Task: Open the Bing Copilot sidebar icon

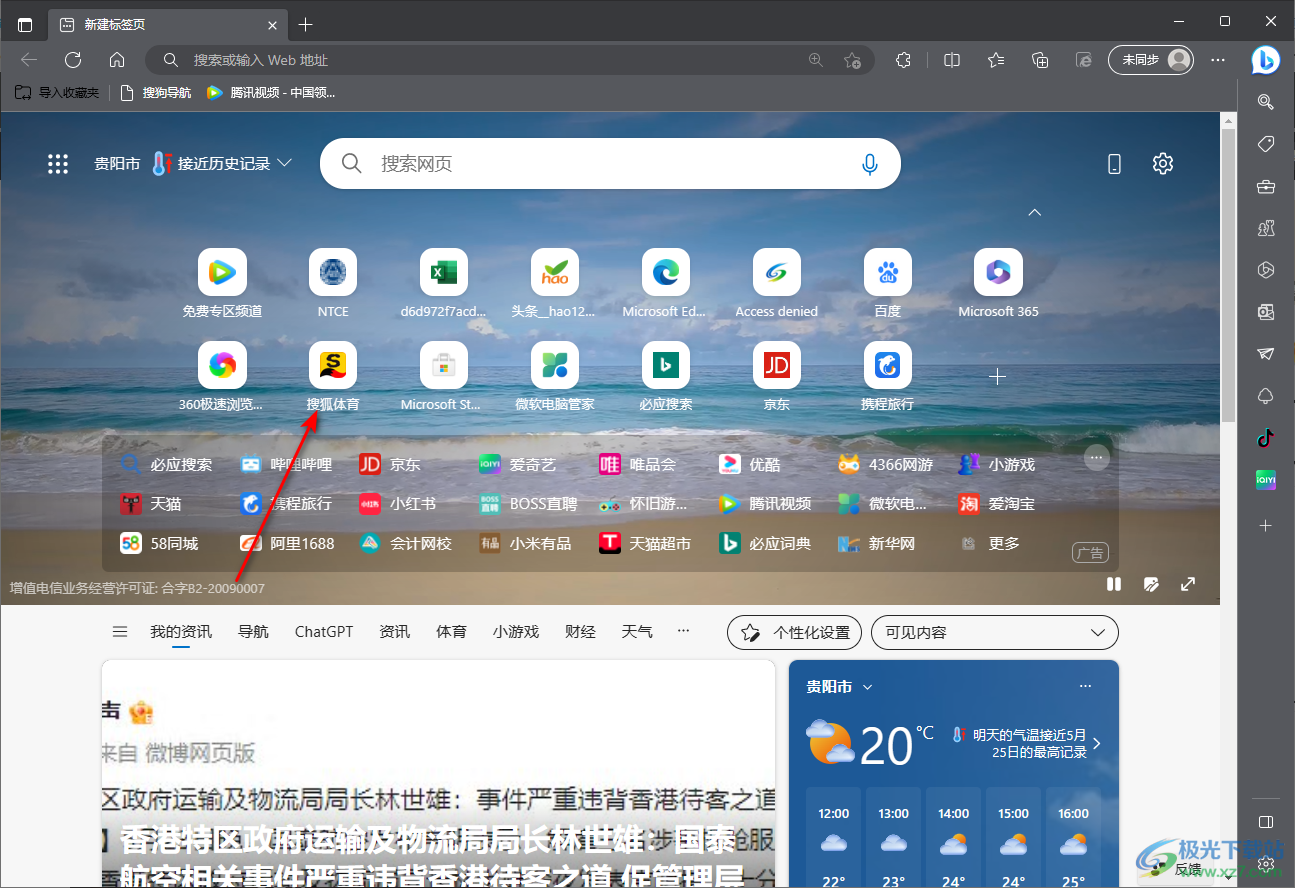Action: tap(1265, 60)
